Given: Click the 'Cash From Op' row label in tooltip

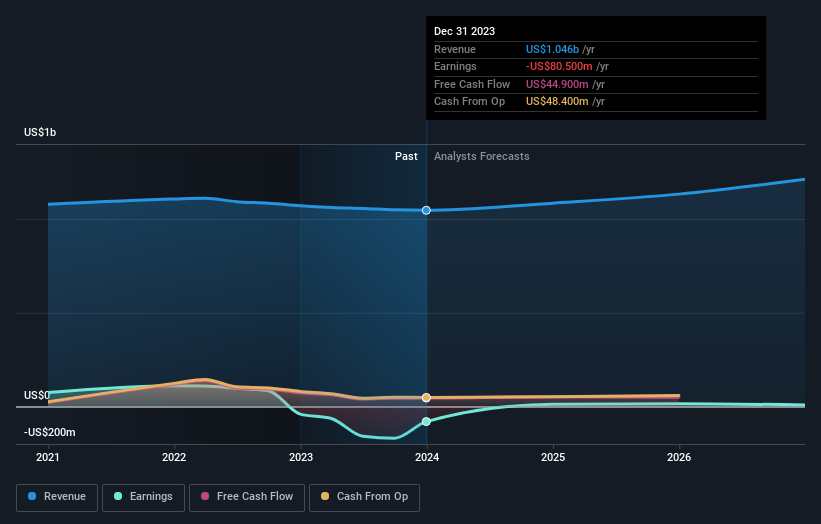Looking at the screenshot, I should coord(470,102).
